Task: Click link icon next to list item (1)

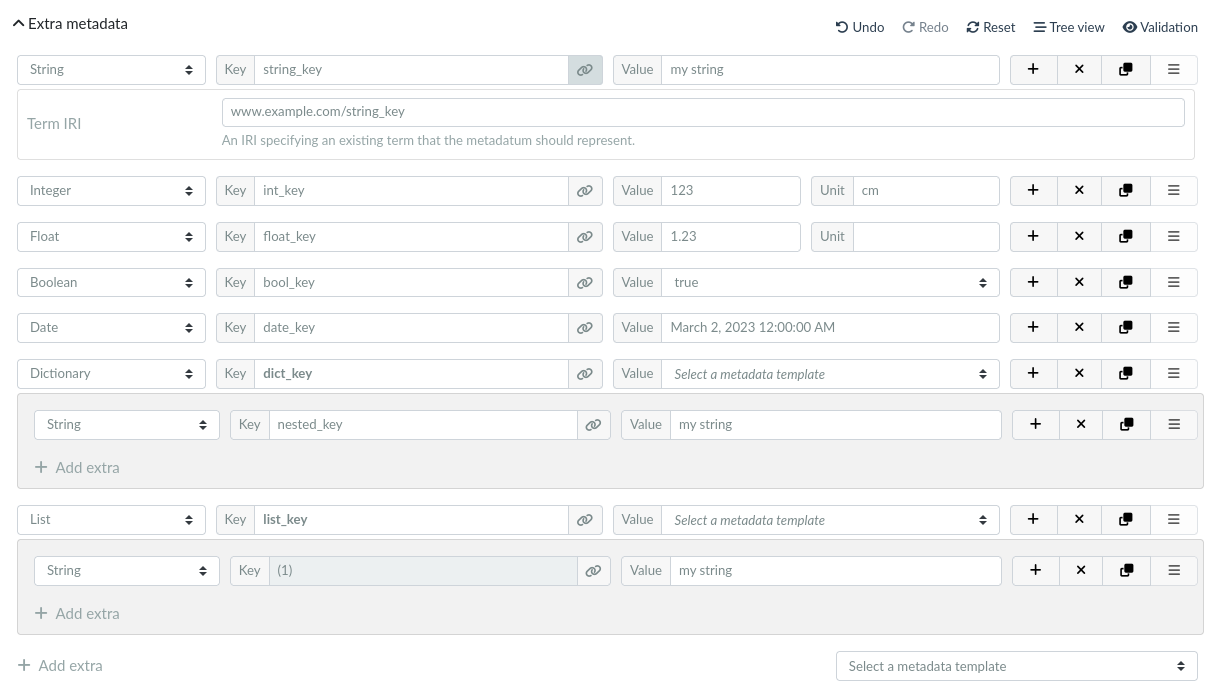Action: (593, 570)
